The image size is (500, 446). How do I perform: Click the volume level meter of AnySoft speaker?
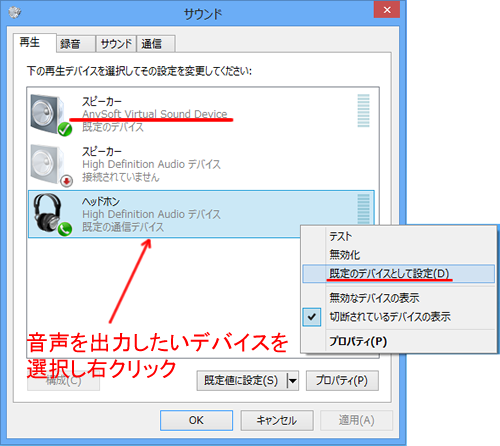[363, 111]
